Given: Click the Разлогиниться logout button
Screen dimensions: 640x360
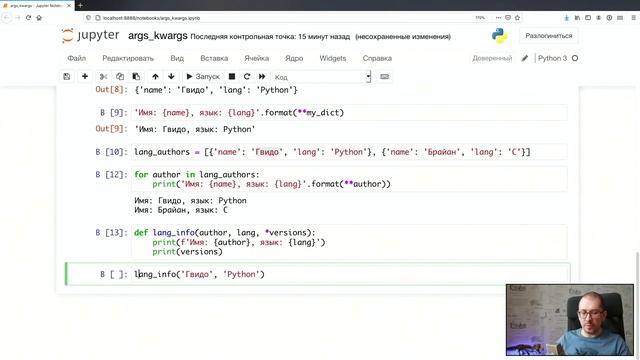Looking at the screenshot, I should click(549, 36).
